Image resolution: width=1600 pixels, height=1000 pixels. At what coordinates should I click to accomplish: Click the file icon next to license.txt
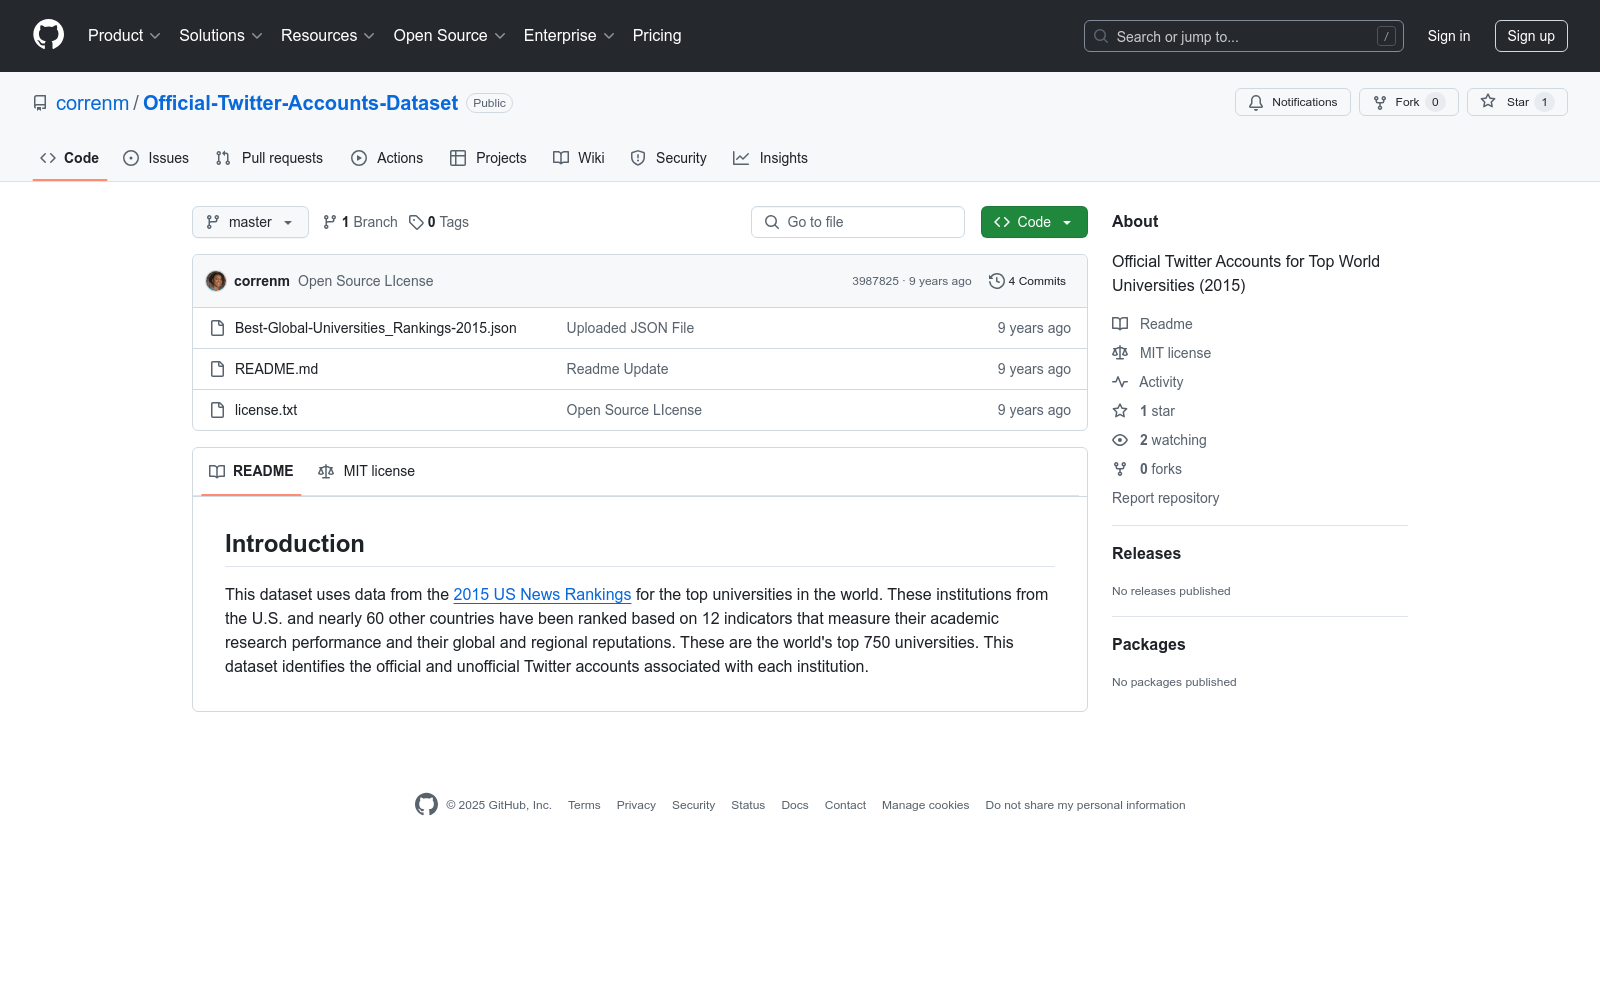217,410
